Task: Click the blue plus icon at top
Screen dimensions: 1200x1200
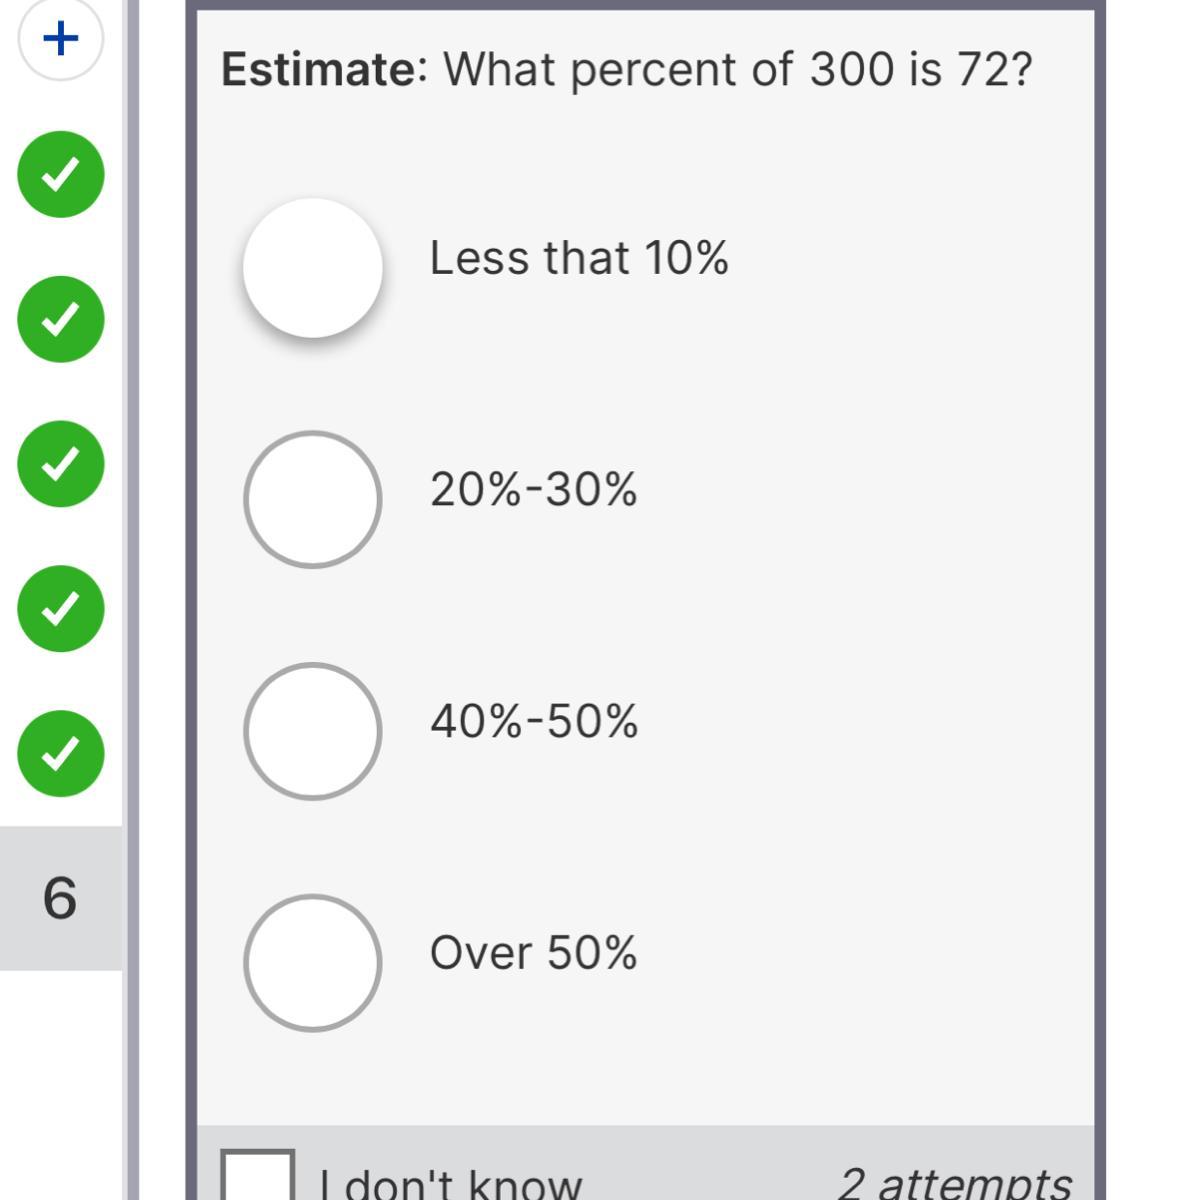Action: click(x=61, y=39)
